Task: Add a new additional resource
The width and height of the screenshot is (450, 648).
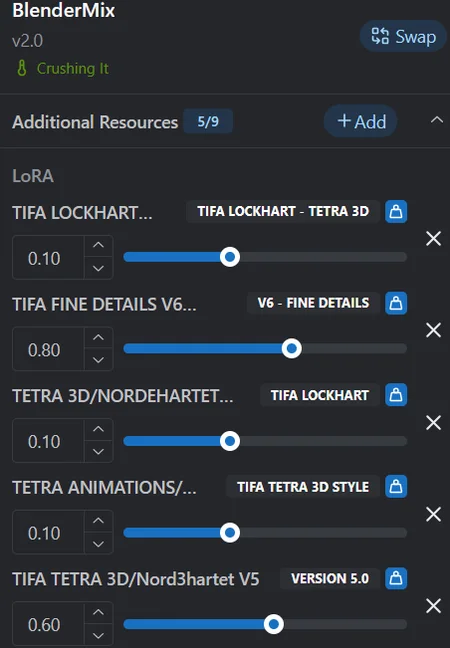Action: coord(360,121)
